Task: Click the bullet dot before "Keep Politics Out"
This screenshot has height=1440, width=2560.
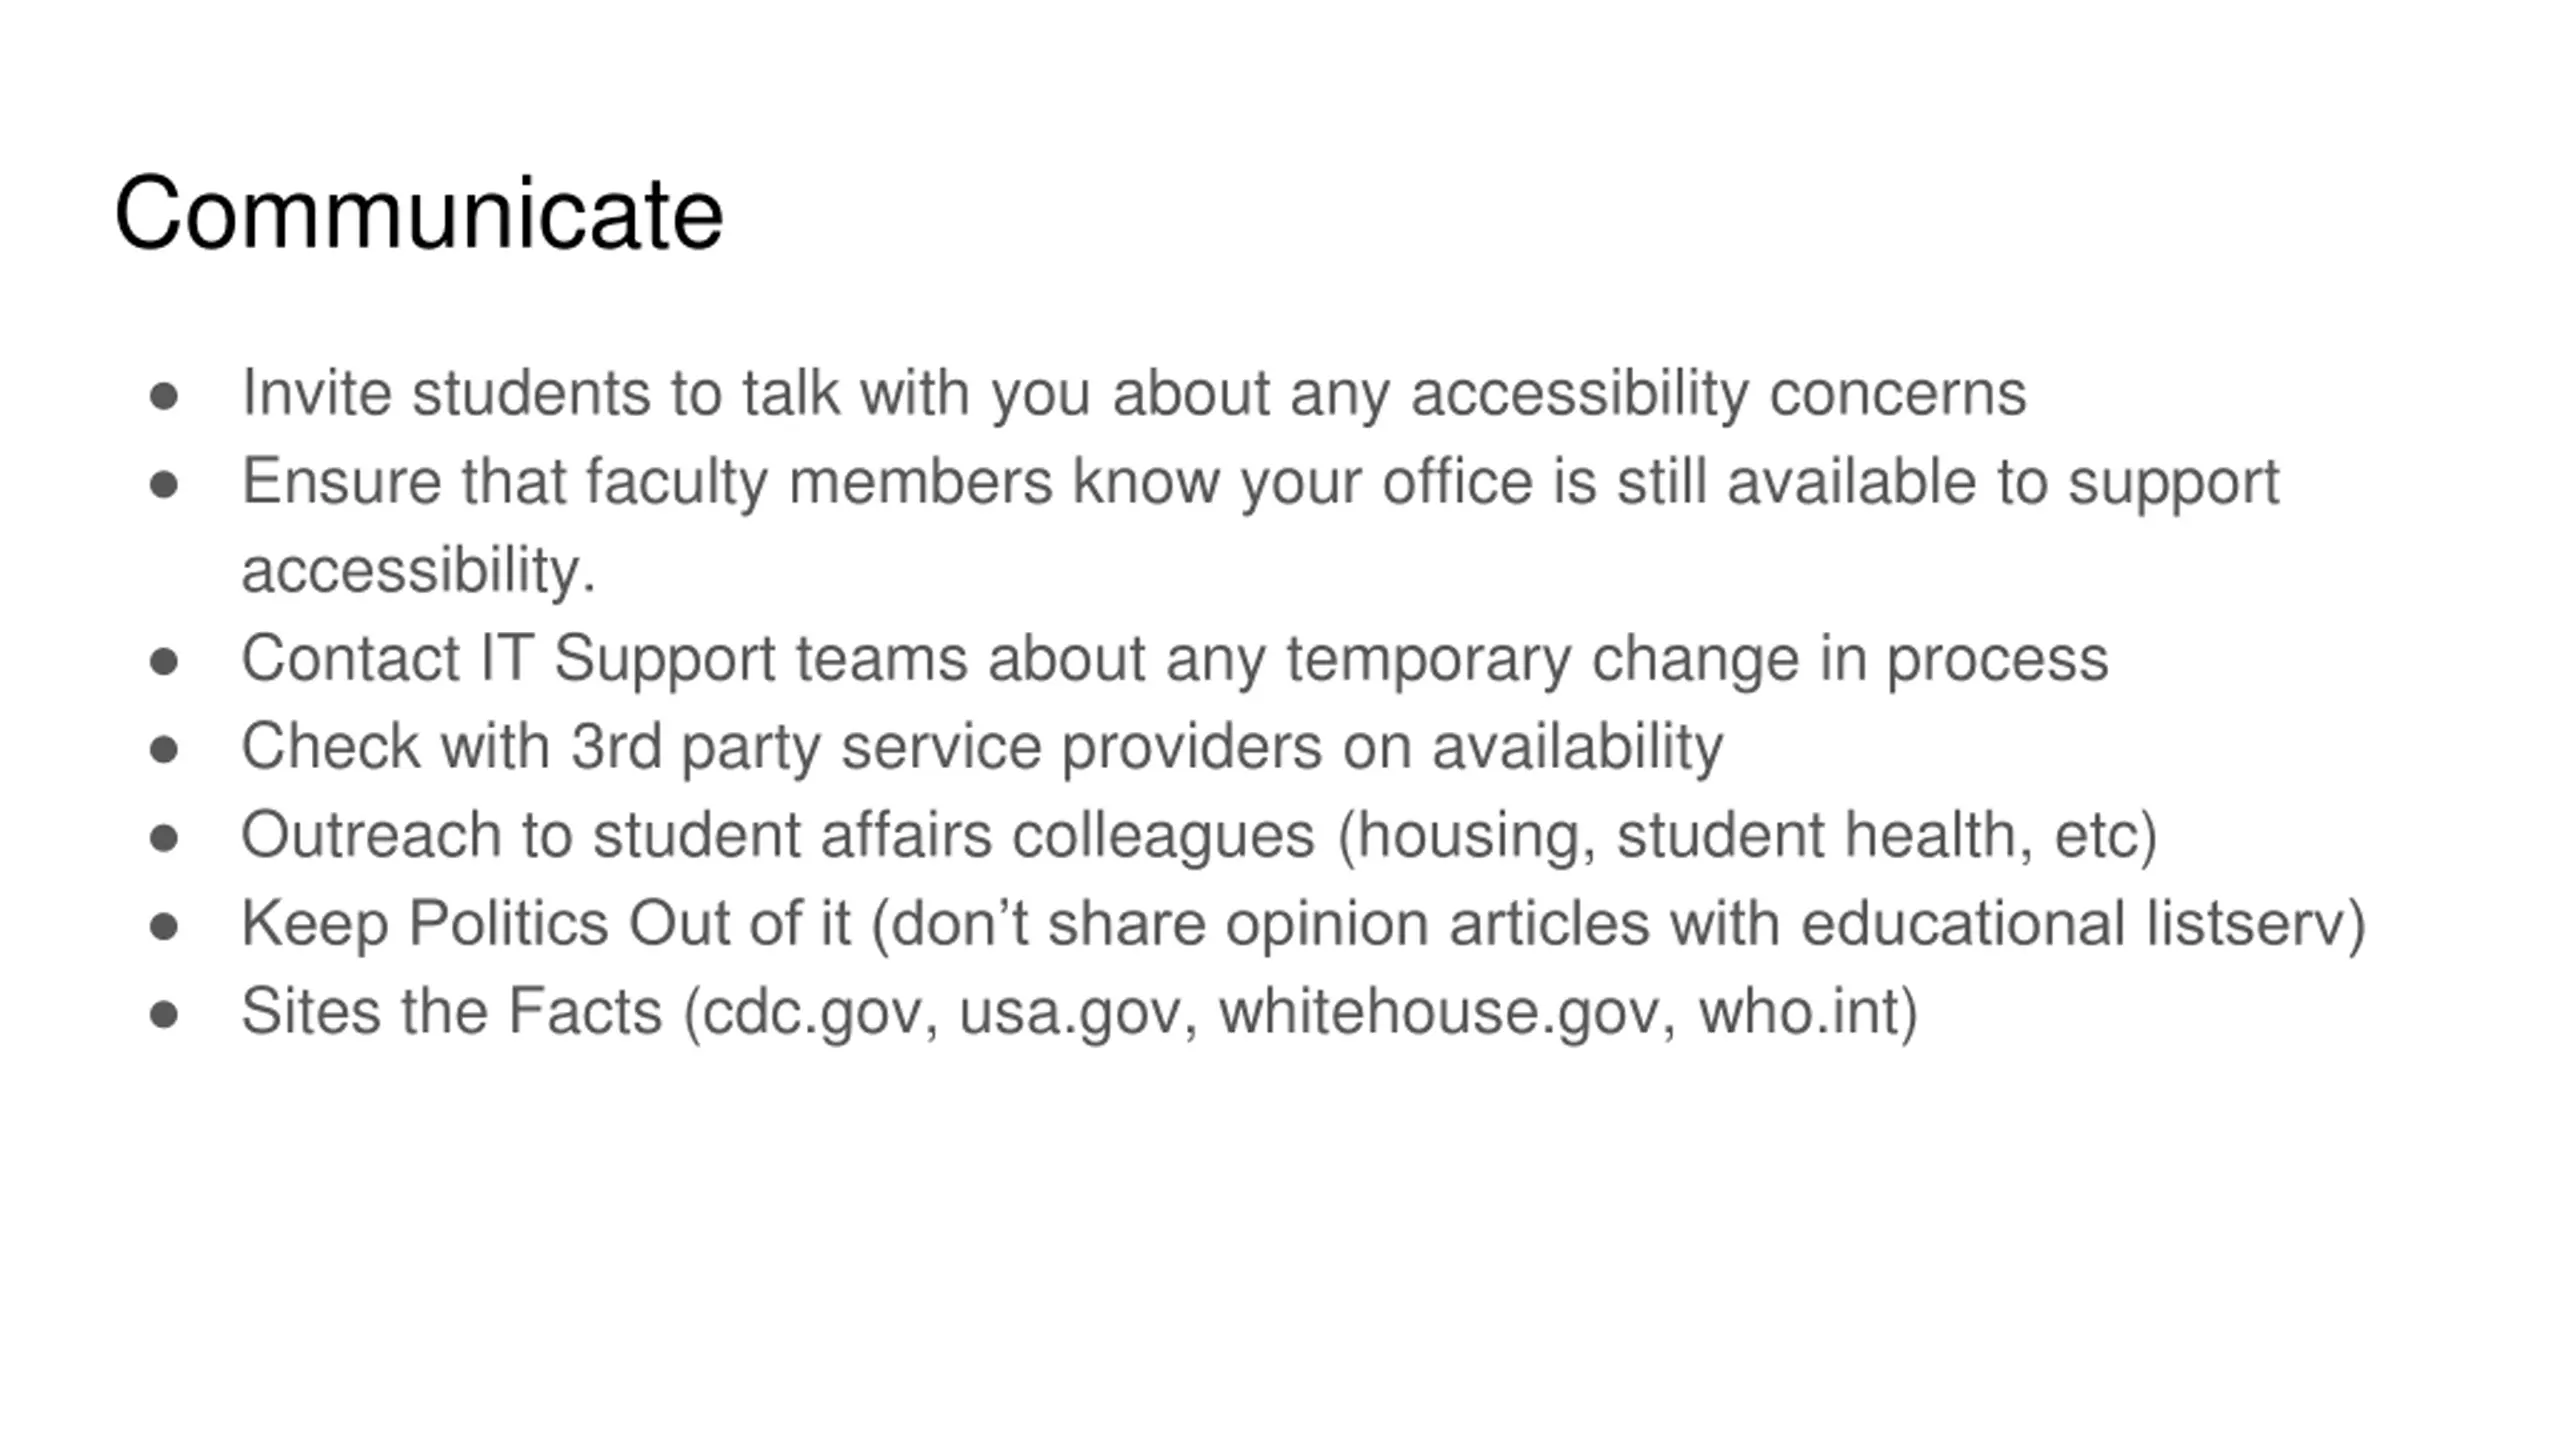Action: pyautogui.click(x=164, y=927)
